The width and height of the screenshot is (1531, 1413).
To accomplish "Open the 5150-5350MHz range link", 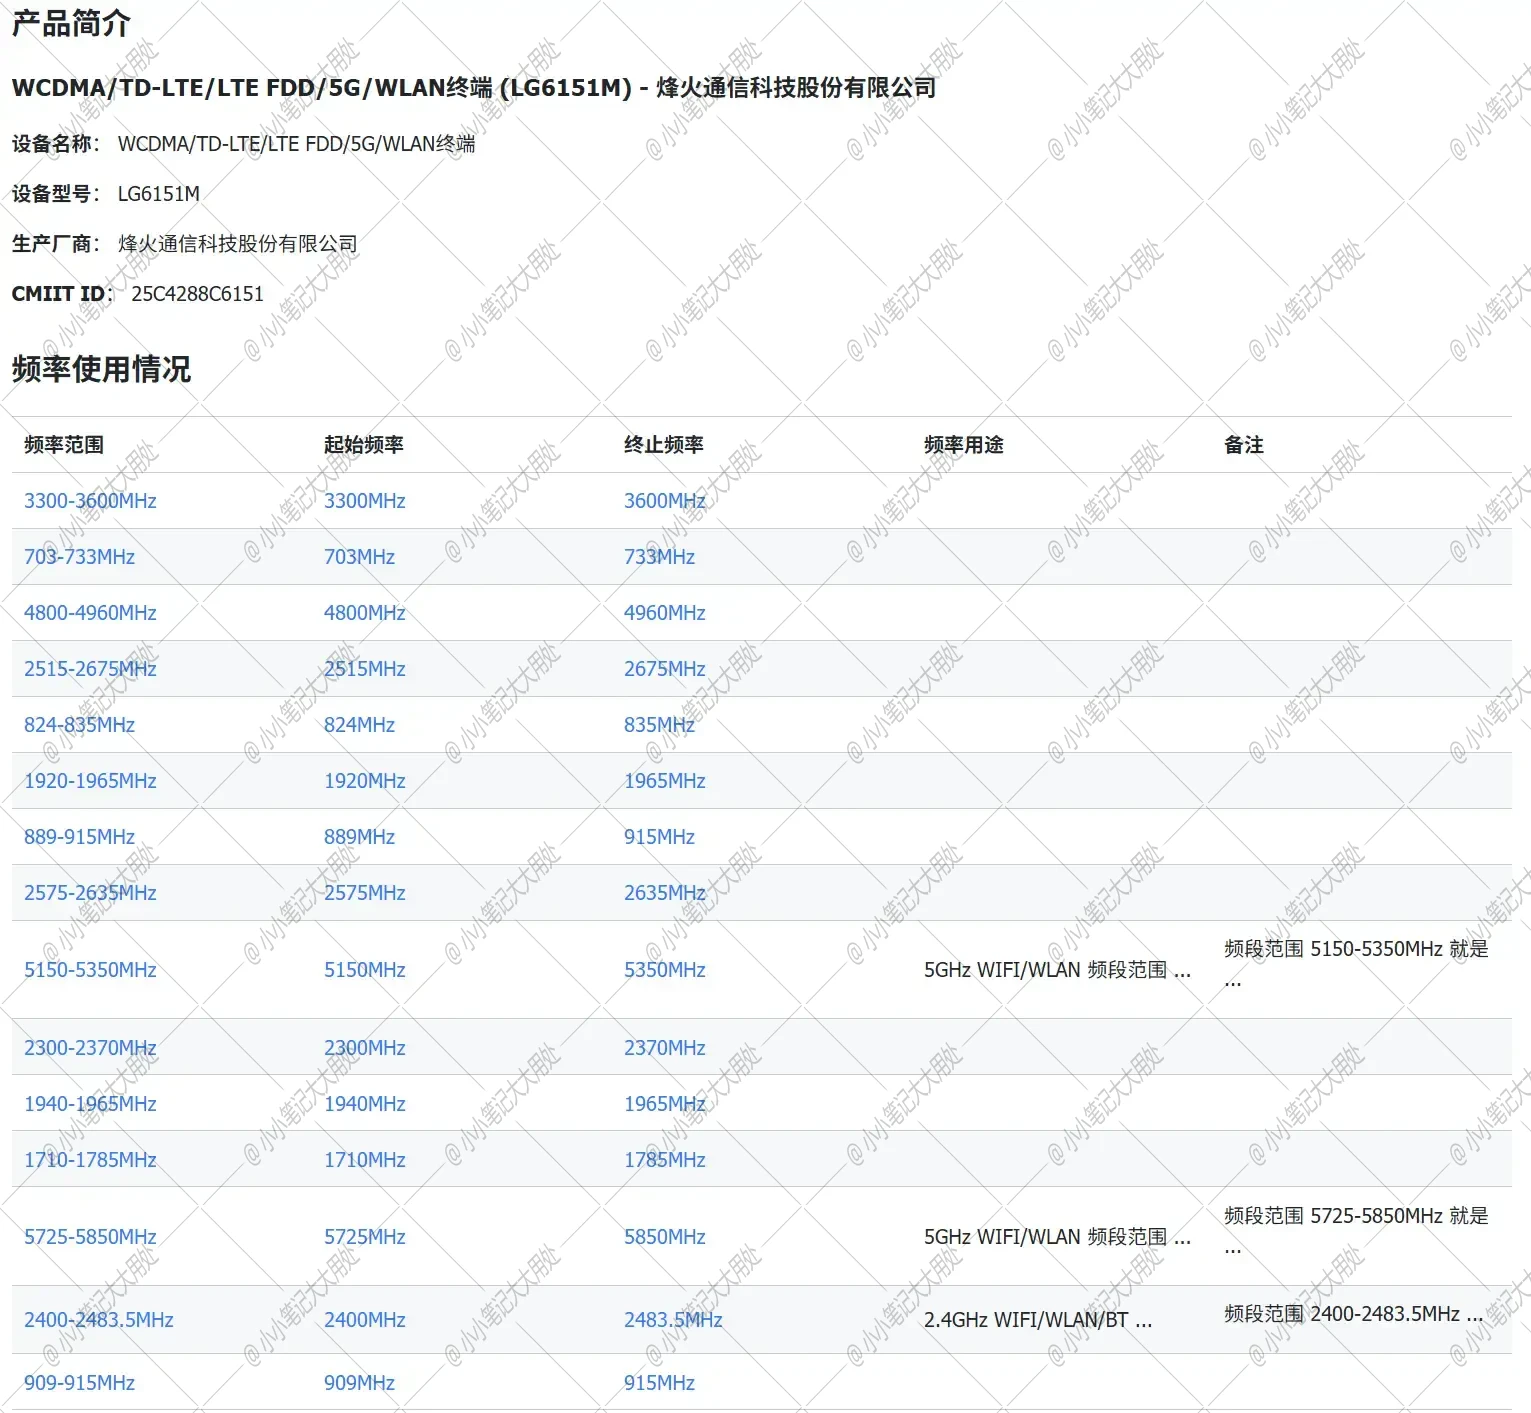I will click(90, 970).
